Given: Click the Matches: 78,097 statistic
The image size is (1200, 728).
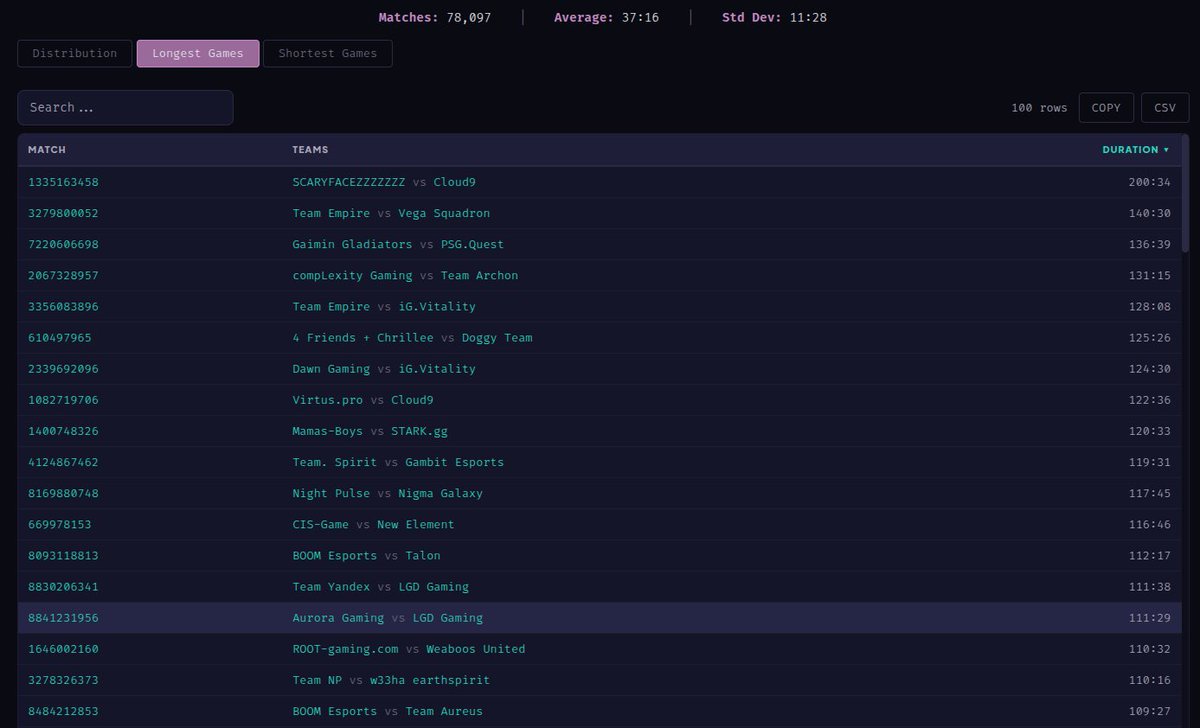Looking at the screenshot, I should [435, 17].
